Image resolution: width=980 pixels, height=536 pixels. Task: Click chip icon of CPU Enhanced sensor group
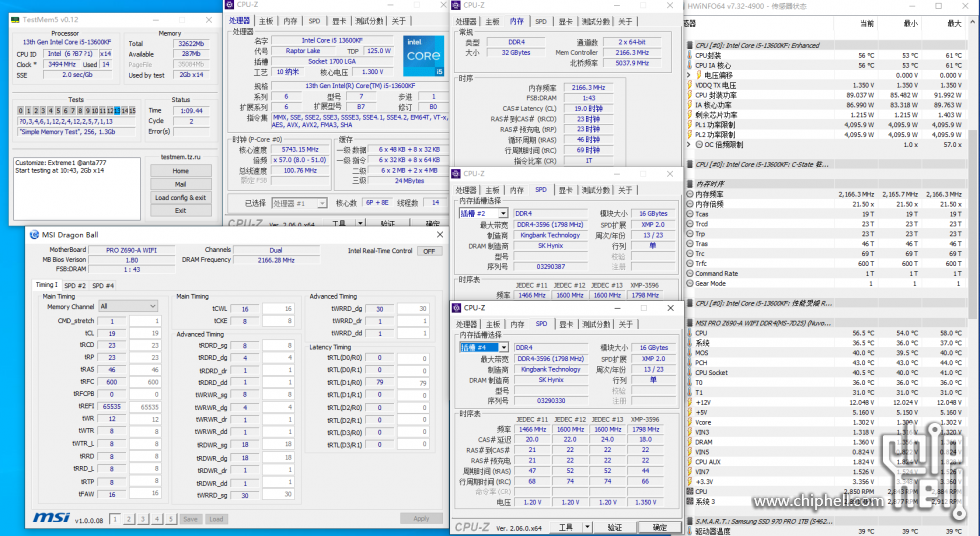(x=689, y=46)
